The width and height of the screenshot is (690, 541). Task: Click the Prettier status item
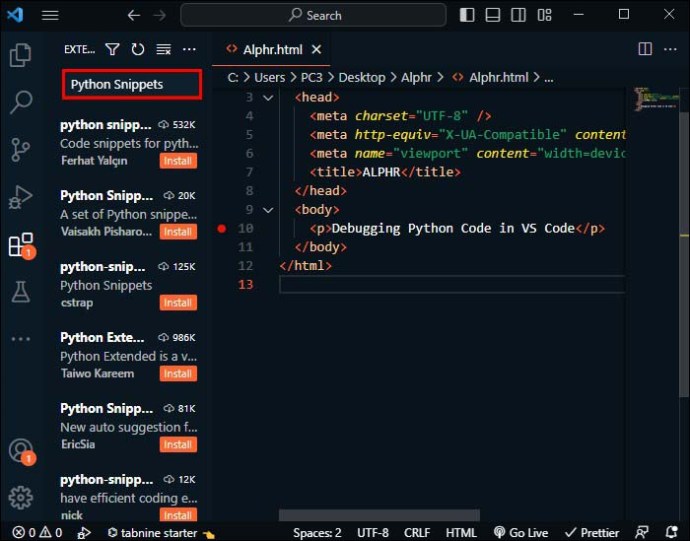(592, 533)
